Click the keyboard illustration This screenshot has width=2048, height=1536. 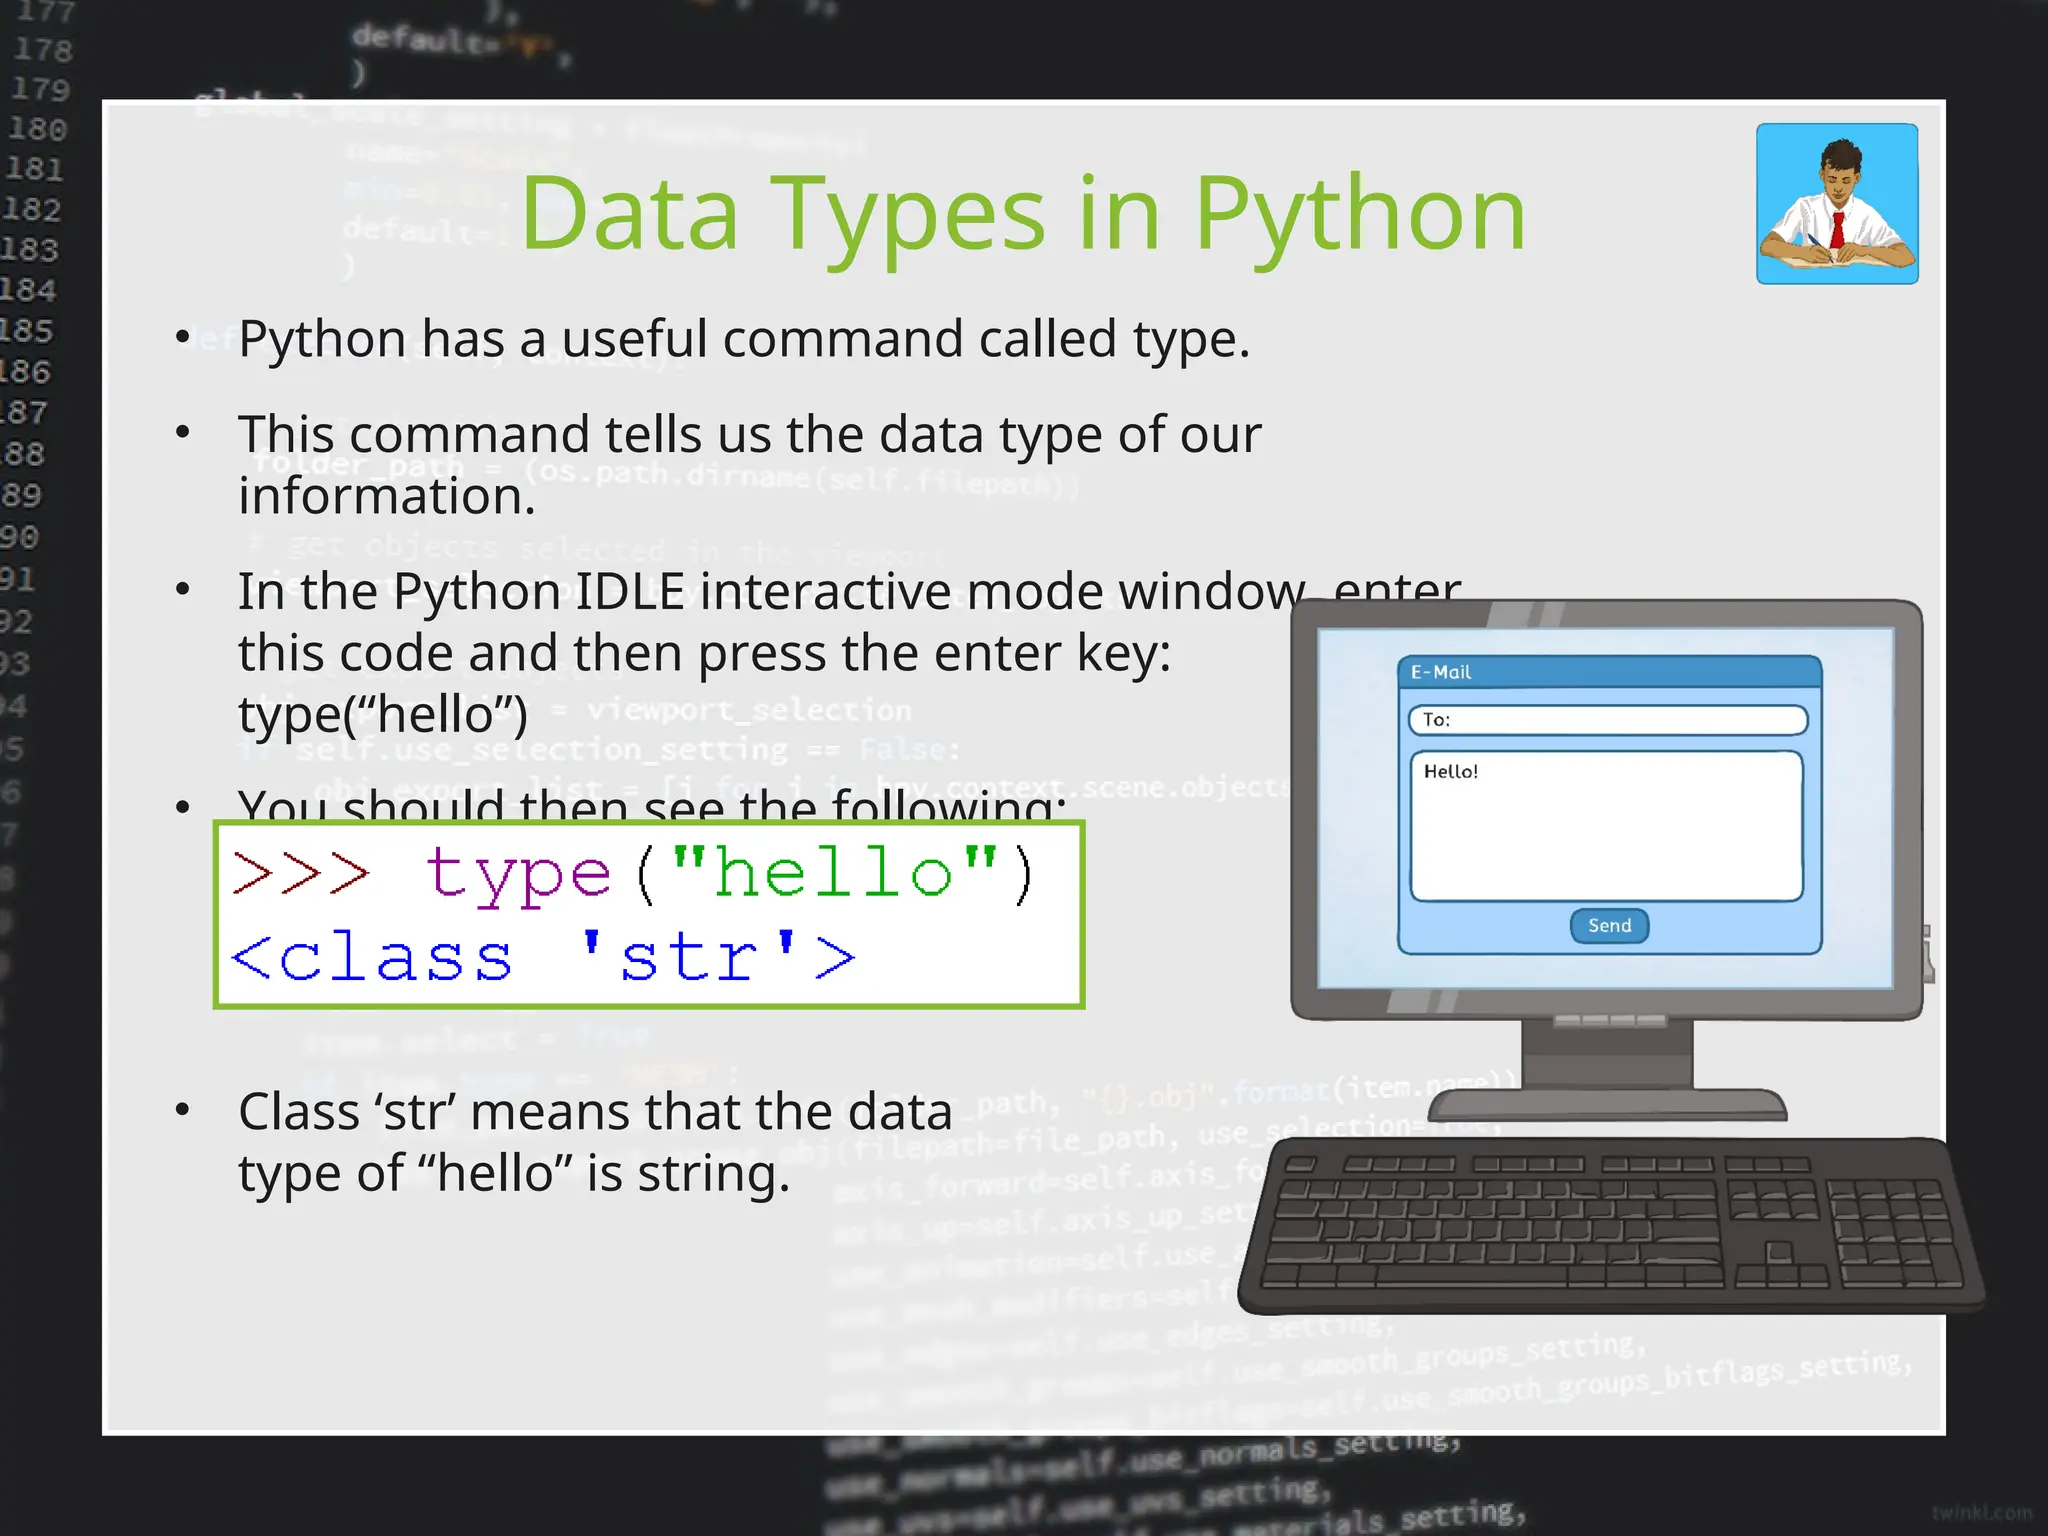[x=1610, y=1226]
